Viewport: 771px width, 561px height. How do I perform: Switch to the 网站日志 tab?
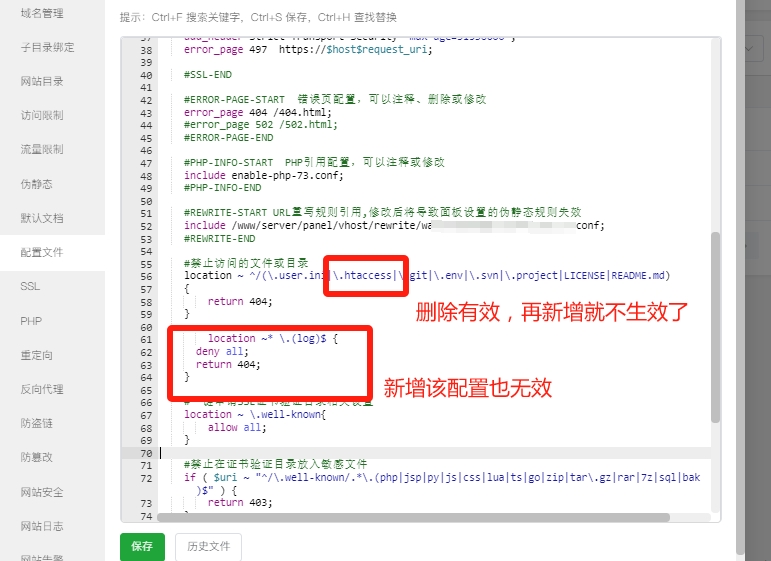click(42, 526)
